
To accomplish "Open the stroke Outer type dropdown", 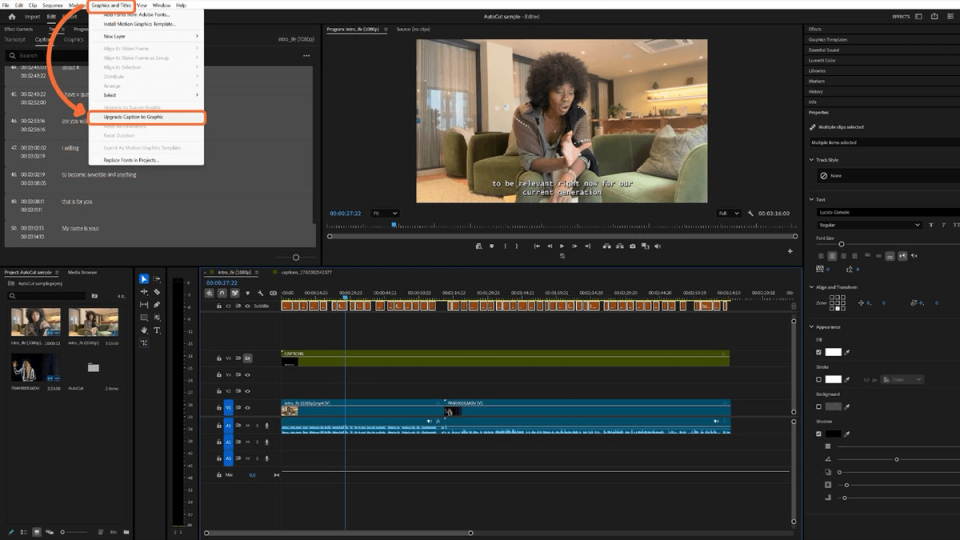I will (x=902, y=380).
